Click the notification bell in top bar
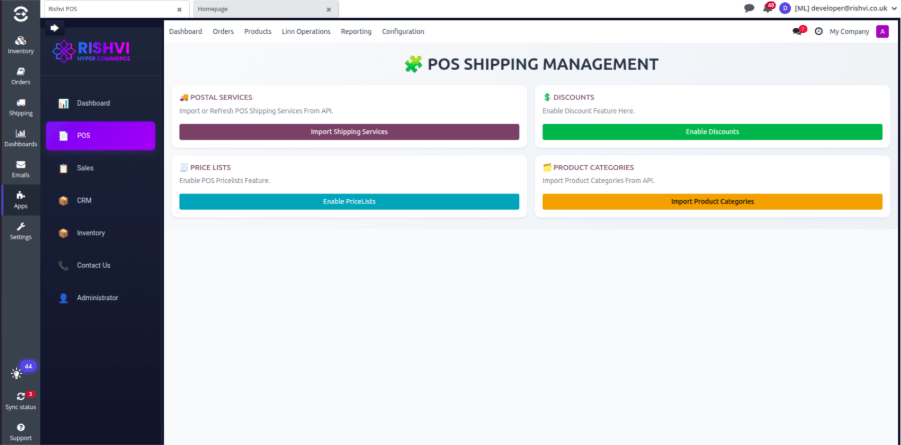Image resolution: width=901 pixels, height=445 pixels. tap(767, 8)
